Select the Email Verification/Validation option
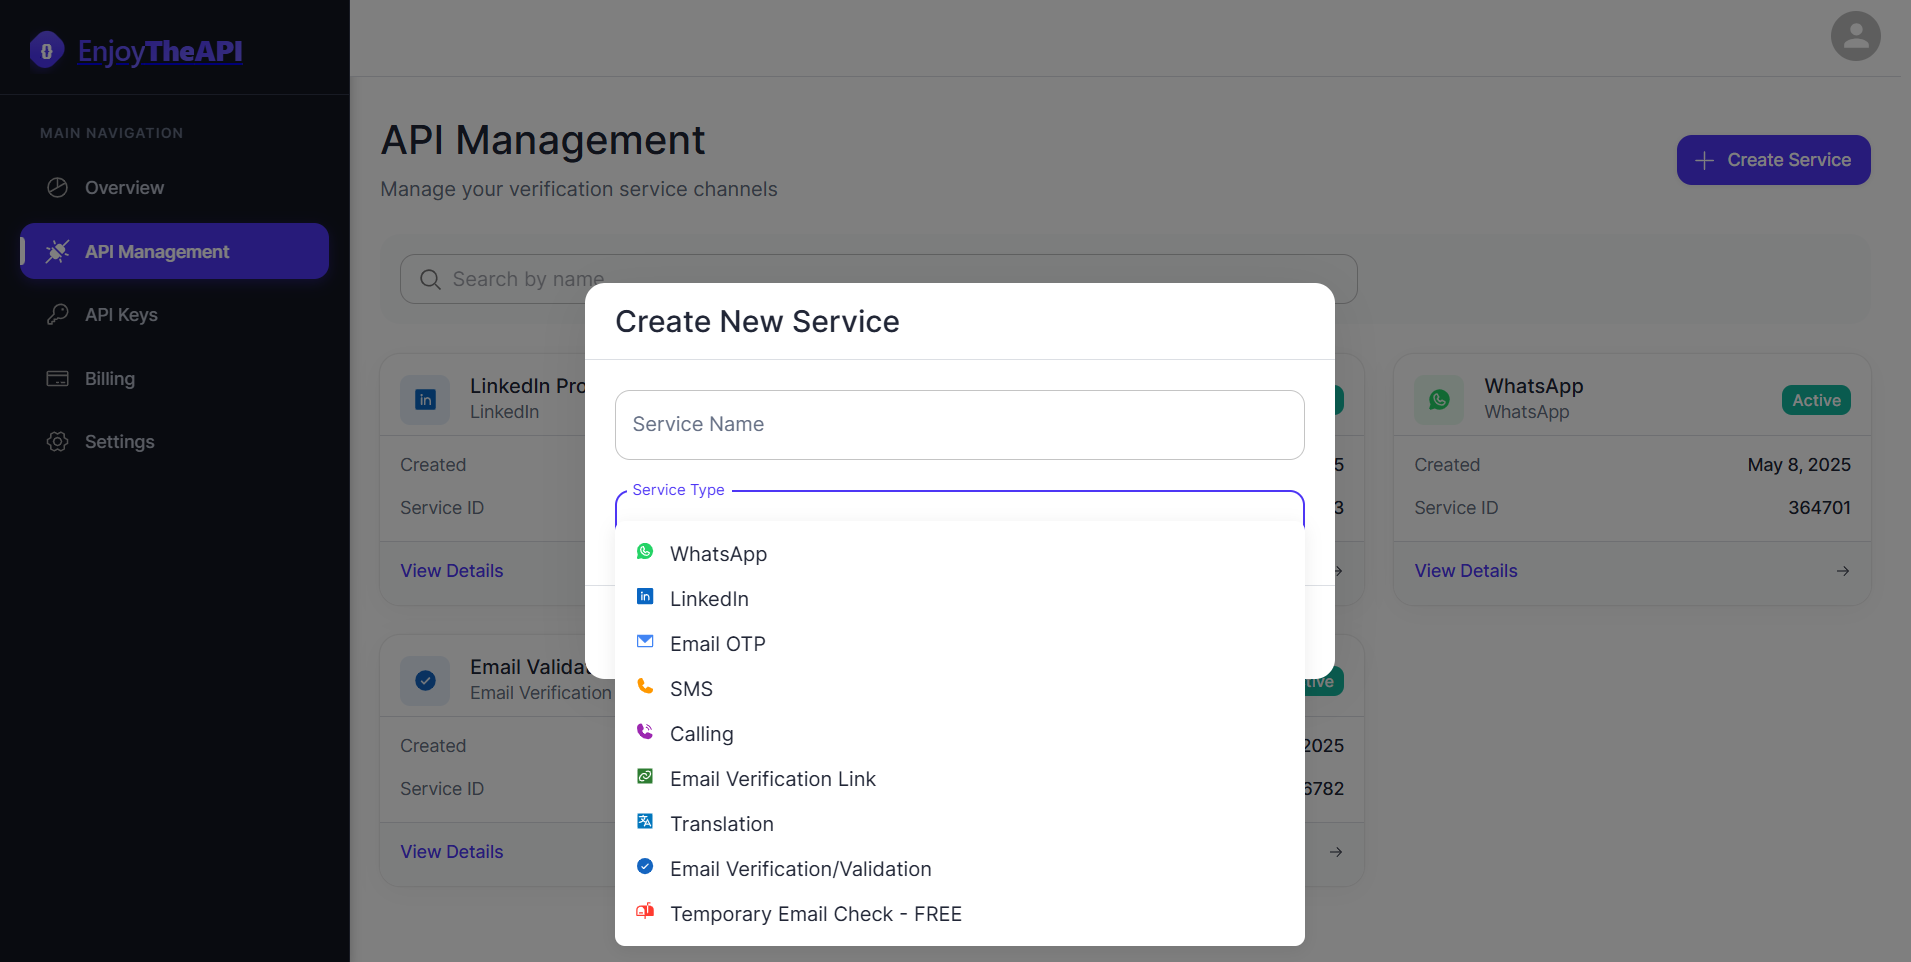The width and height of the screenshot is (1911, 962). click(960, 869)
